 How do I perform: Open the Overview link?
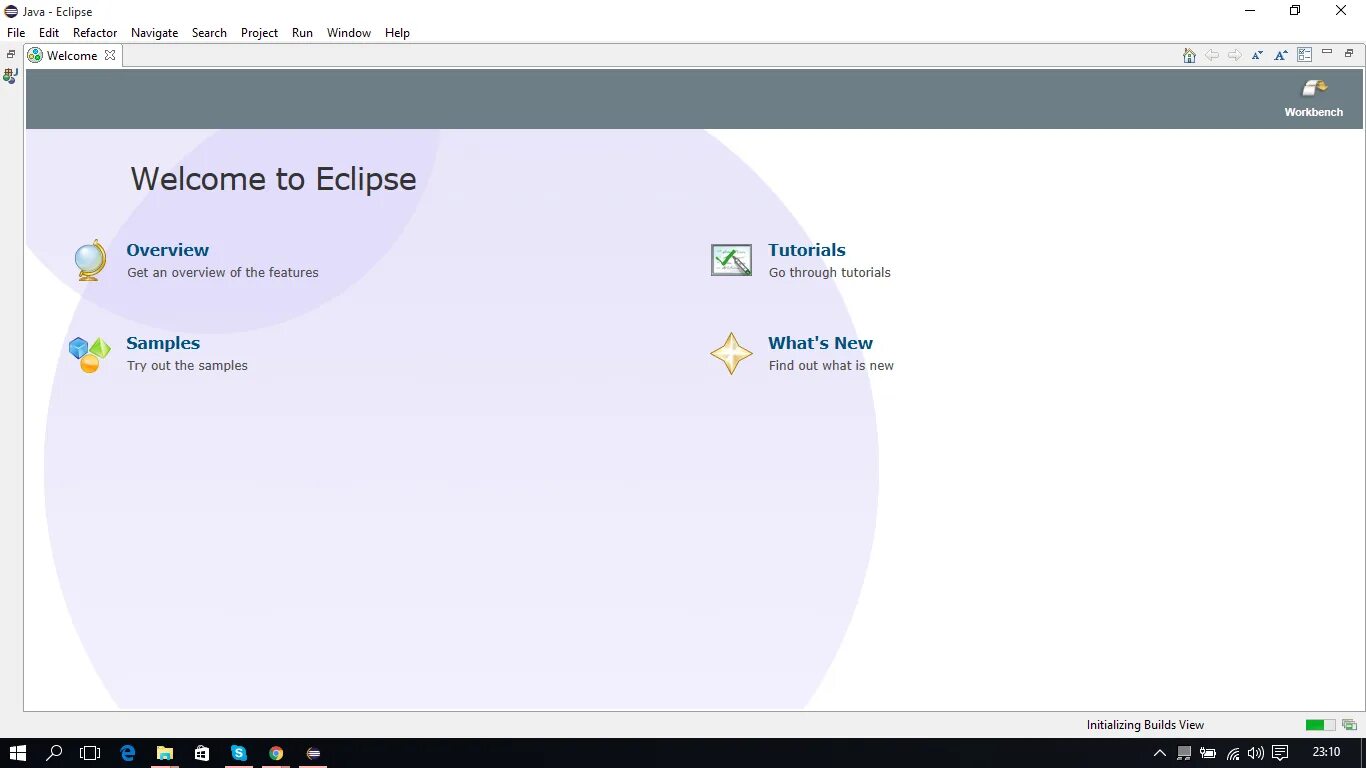click(167, 250)
